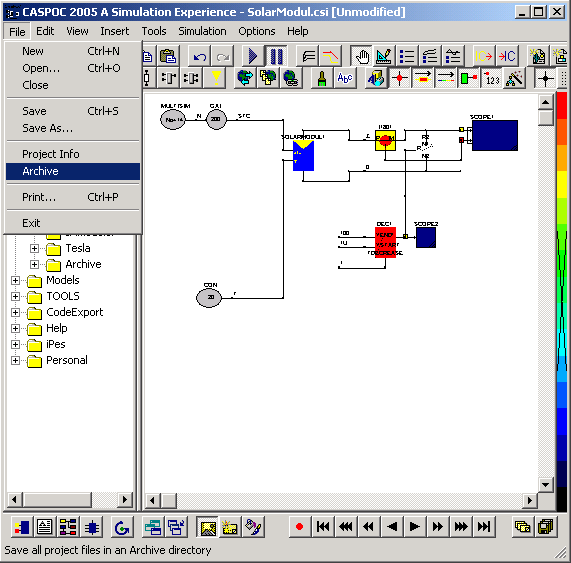Click the dual component block icon

click(x=191, y=78)
